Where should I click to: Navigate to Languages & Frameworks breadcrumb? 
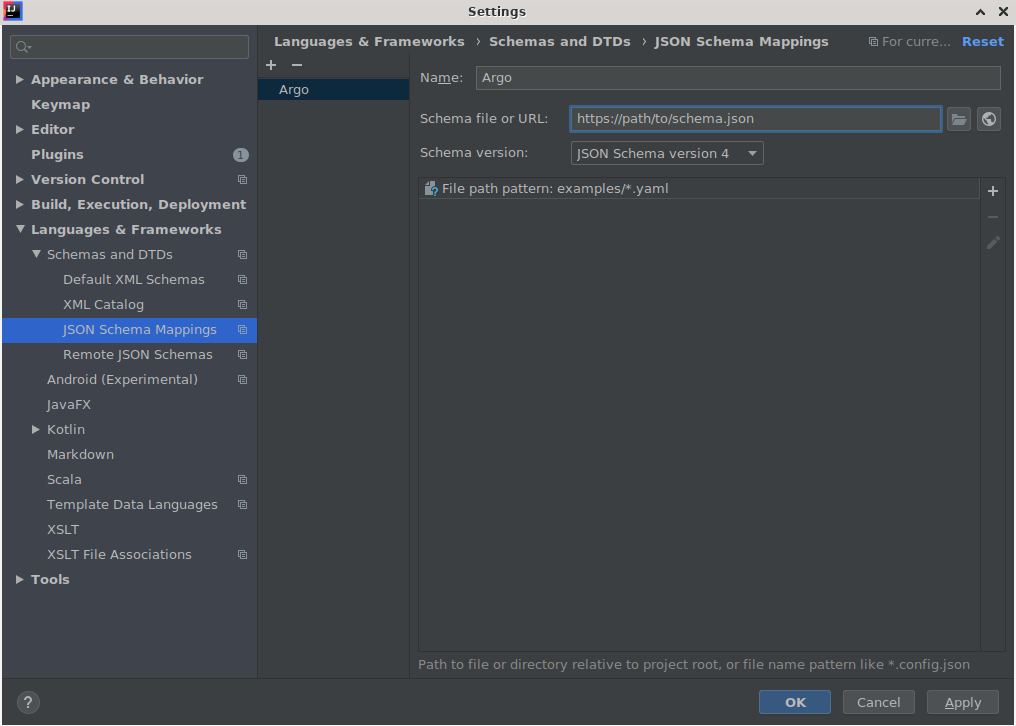coord(369,41)
